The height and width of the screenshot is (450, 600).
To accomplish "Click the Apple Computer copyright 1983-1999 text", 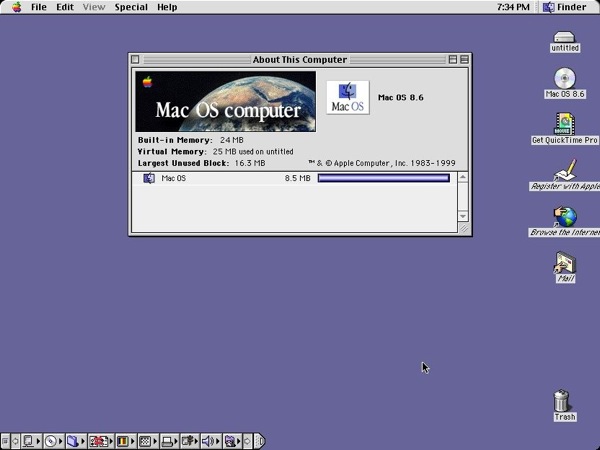I will [x=382, y=163].
